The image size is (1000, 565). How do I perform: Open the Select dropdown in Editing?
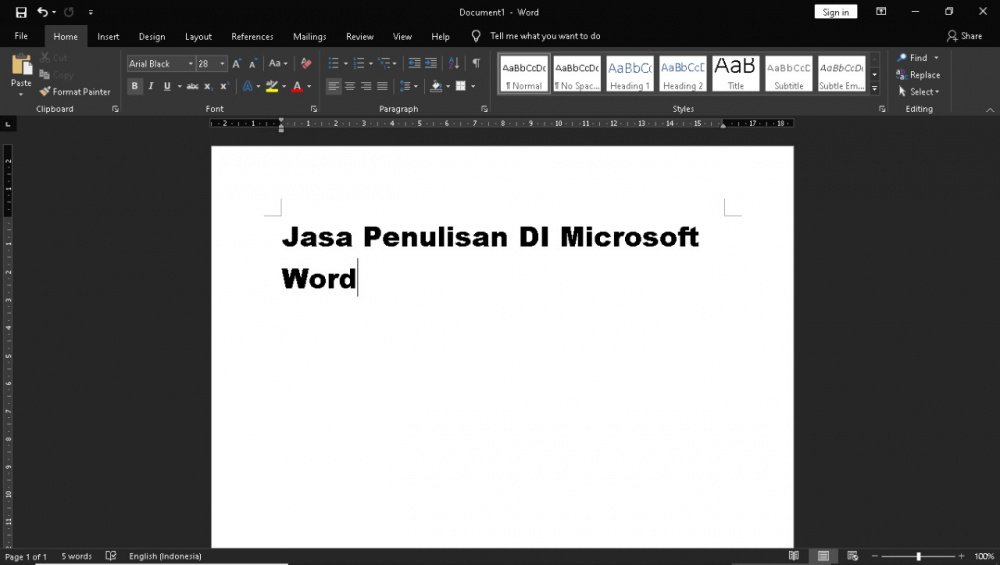point(918,92)
